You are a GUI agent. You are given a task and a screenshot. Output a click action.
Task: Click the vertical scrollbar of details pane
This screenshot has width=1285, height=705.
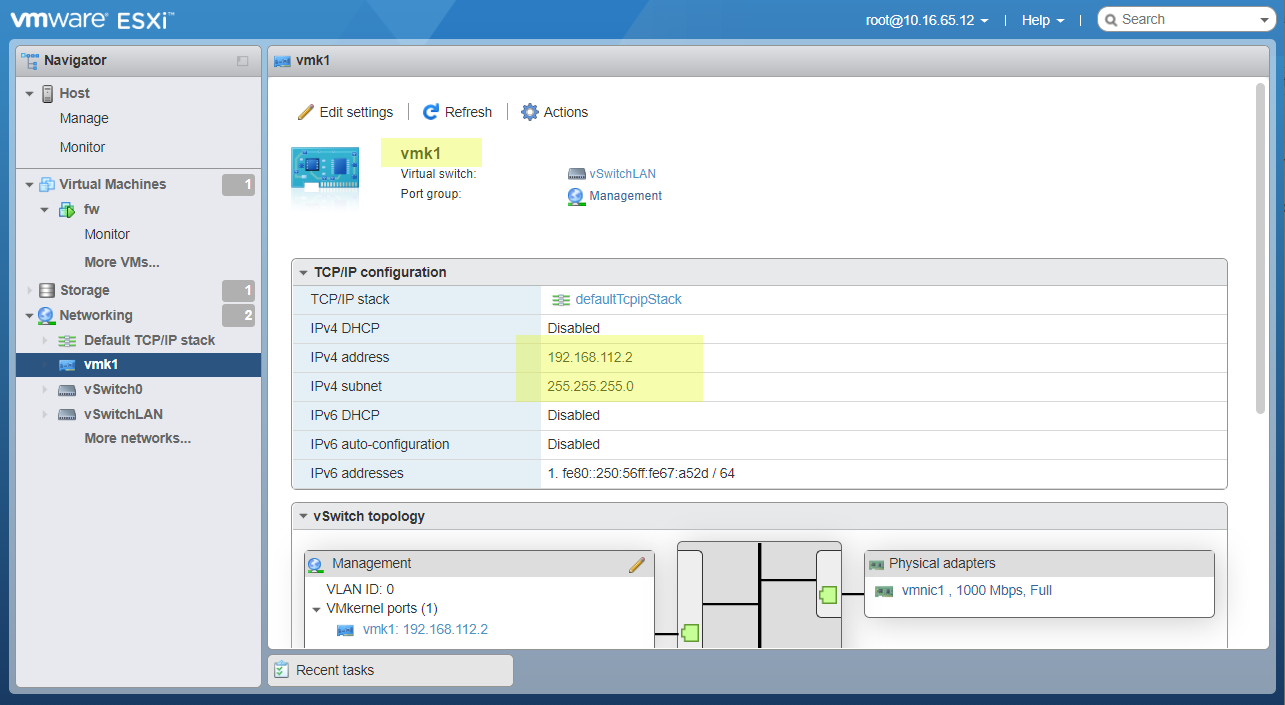1259,248
